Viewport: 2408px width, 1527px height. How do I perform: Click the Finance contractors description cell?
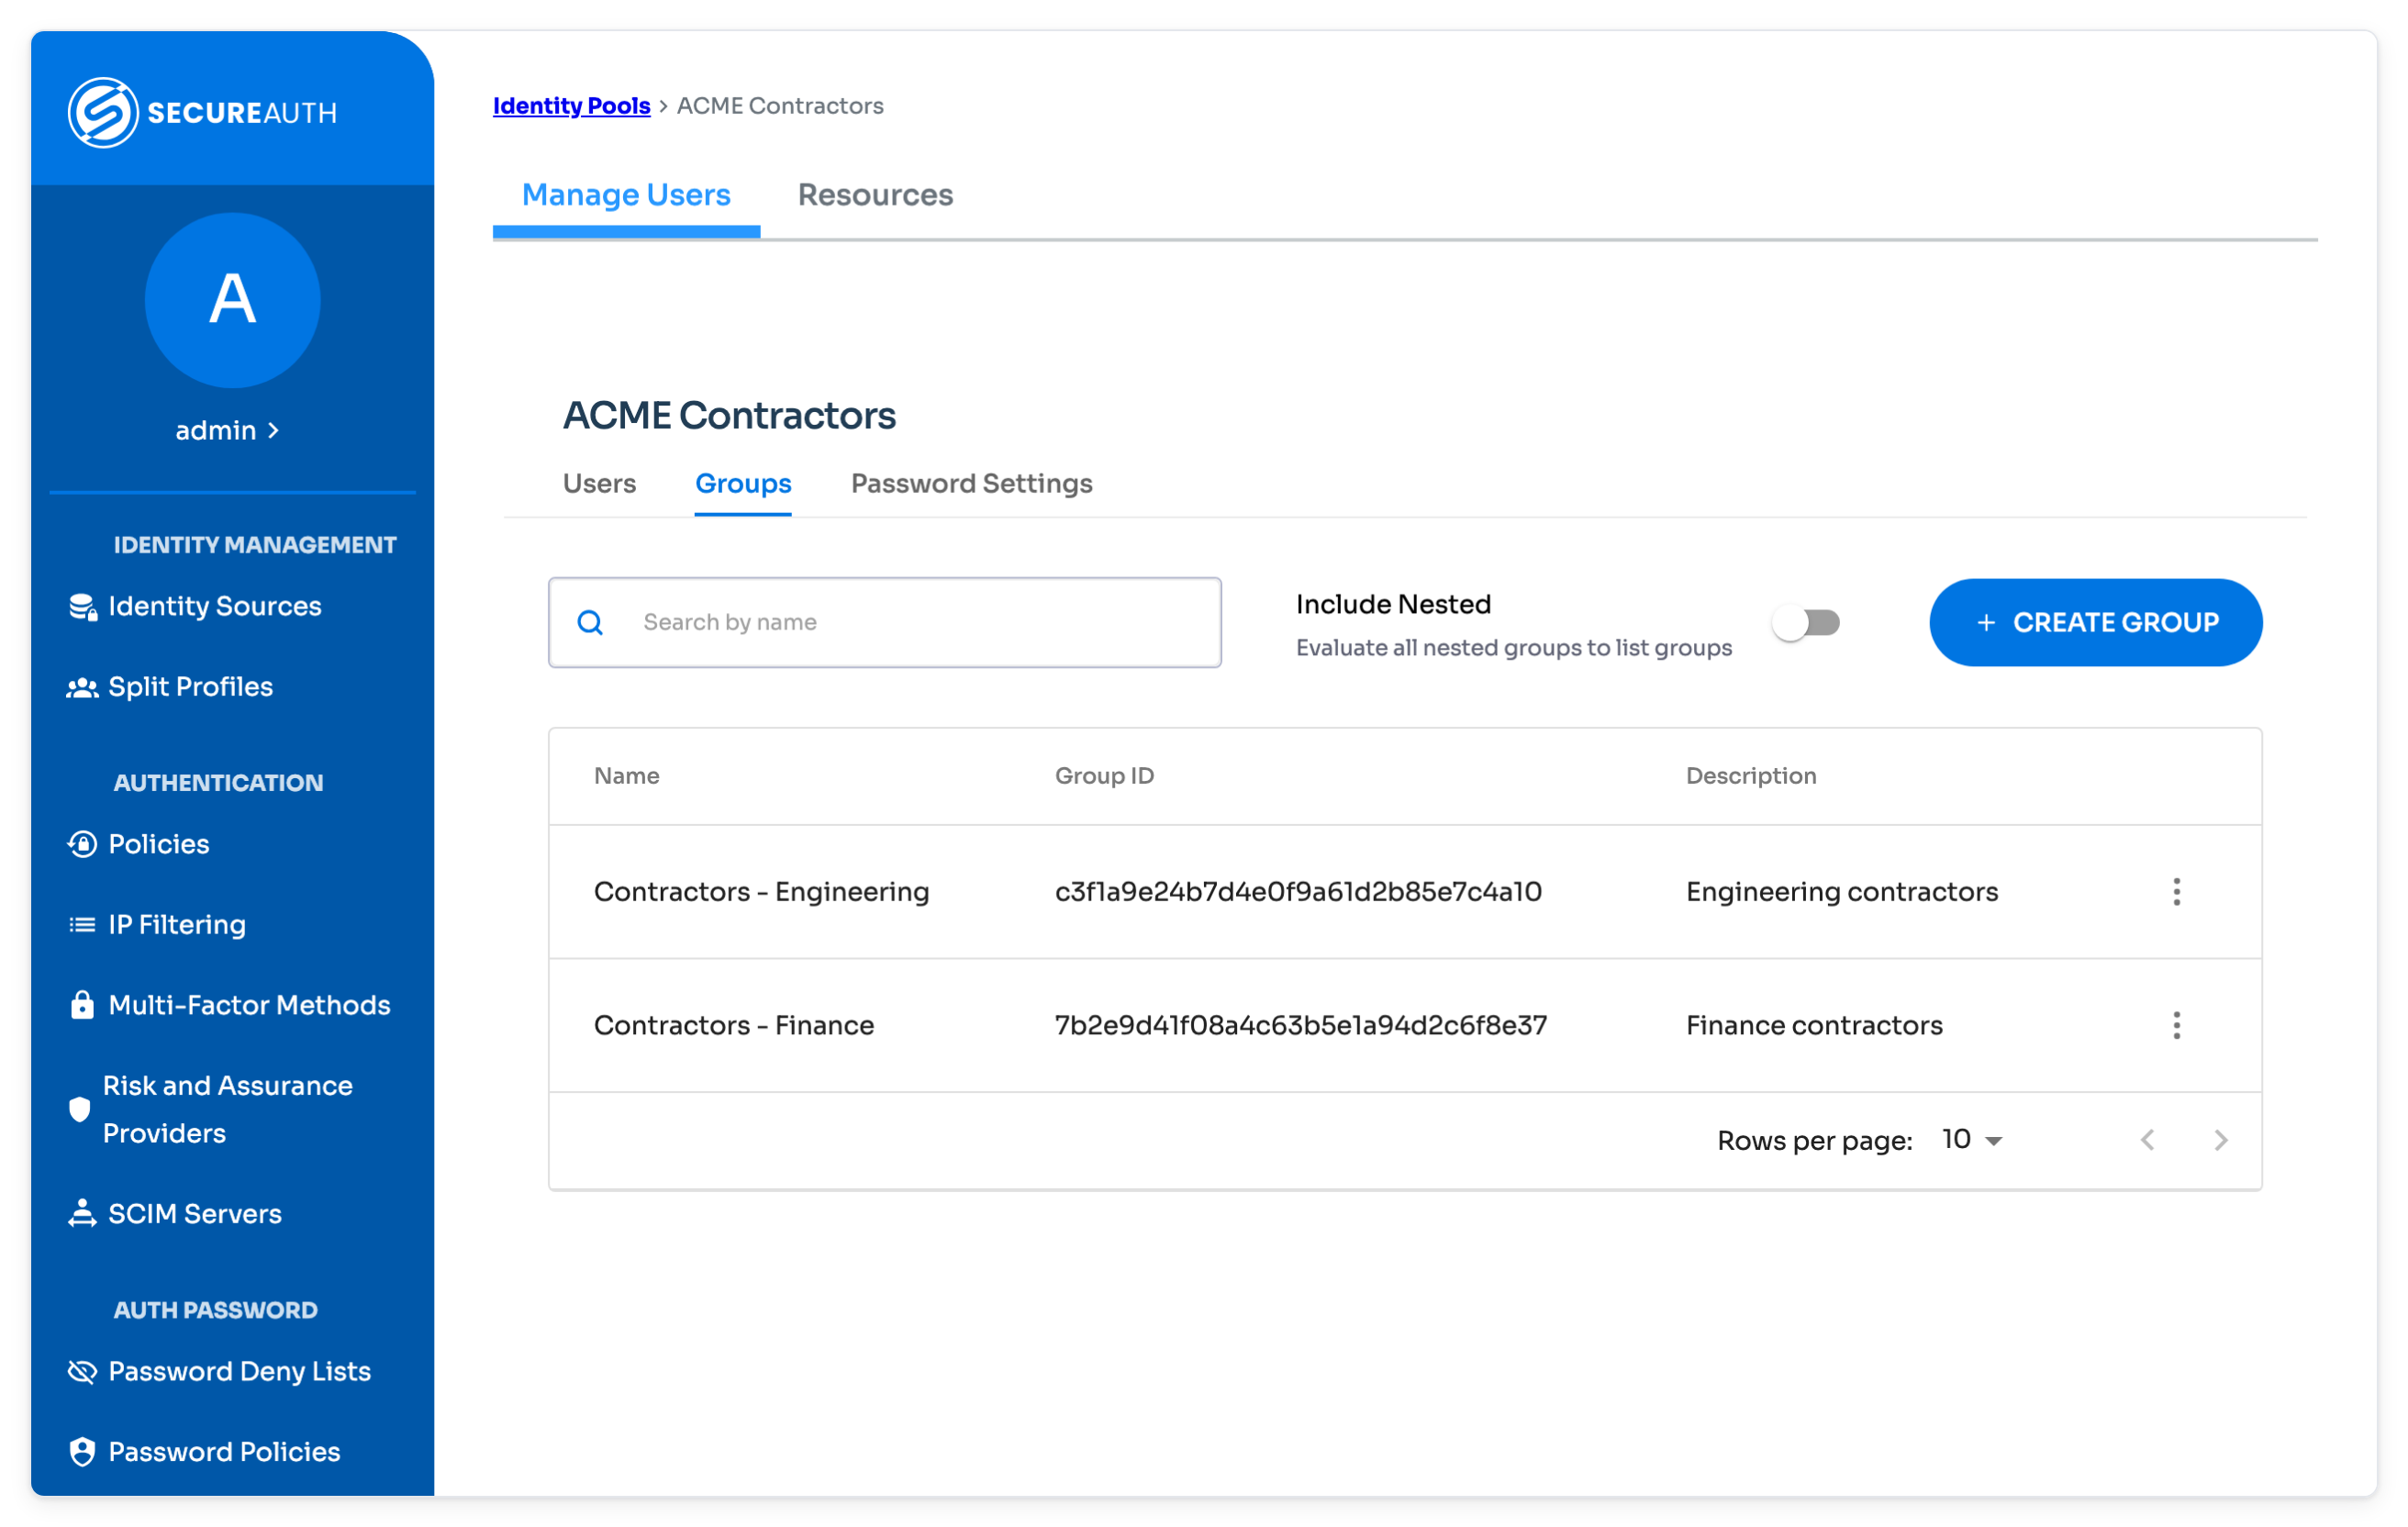(1814, 1026)
